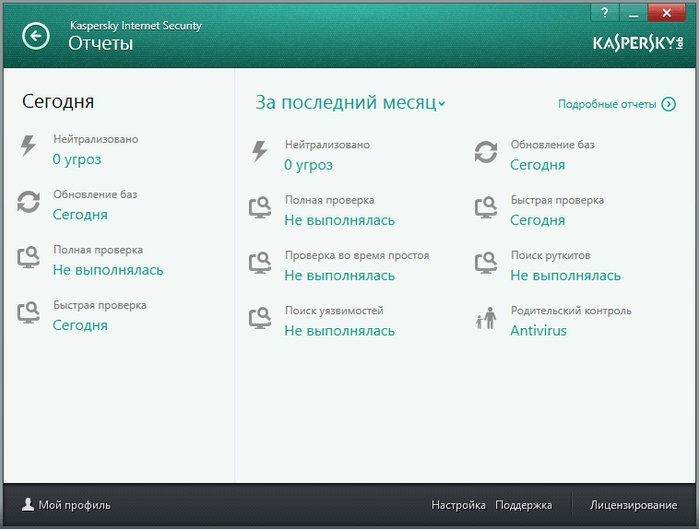699x530 pixels.
Task: Click Не выполнялась under monthly Полная проверка
Action: coord(340,220)
